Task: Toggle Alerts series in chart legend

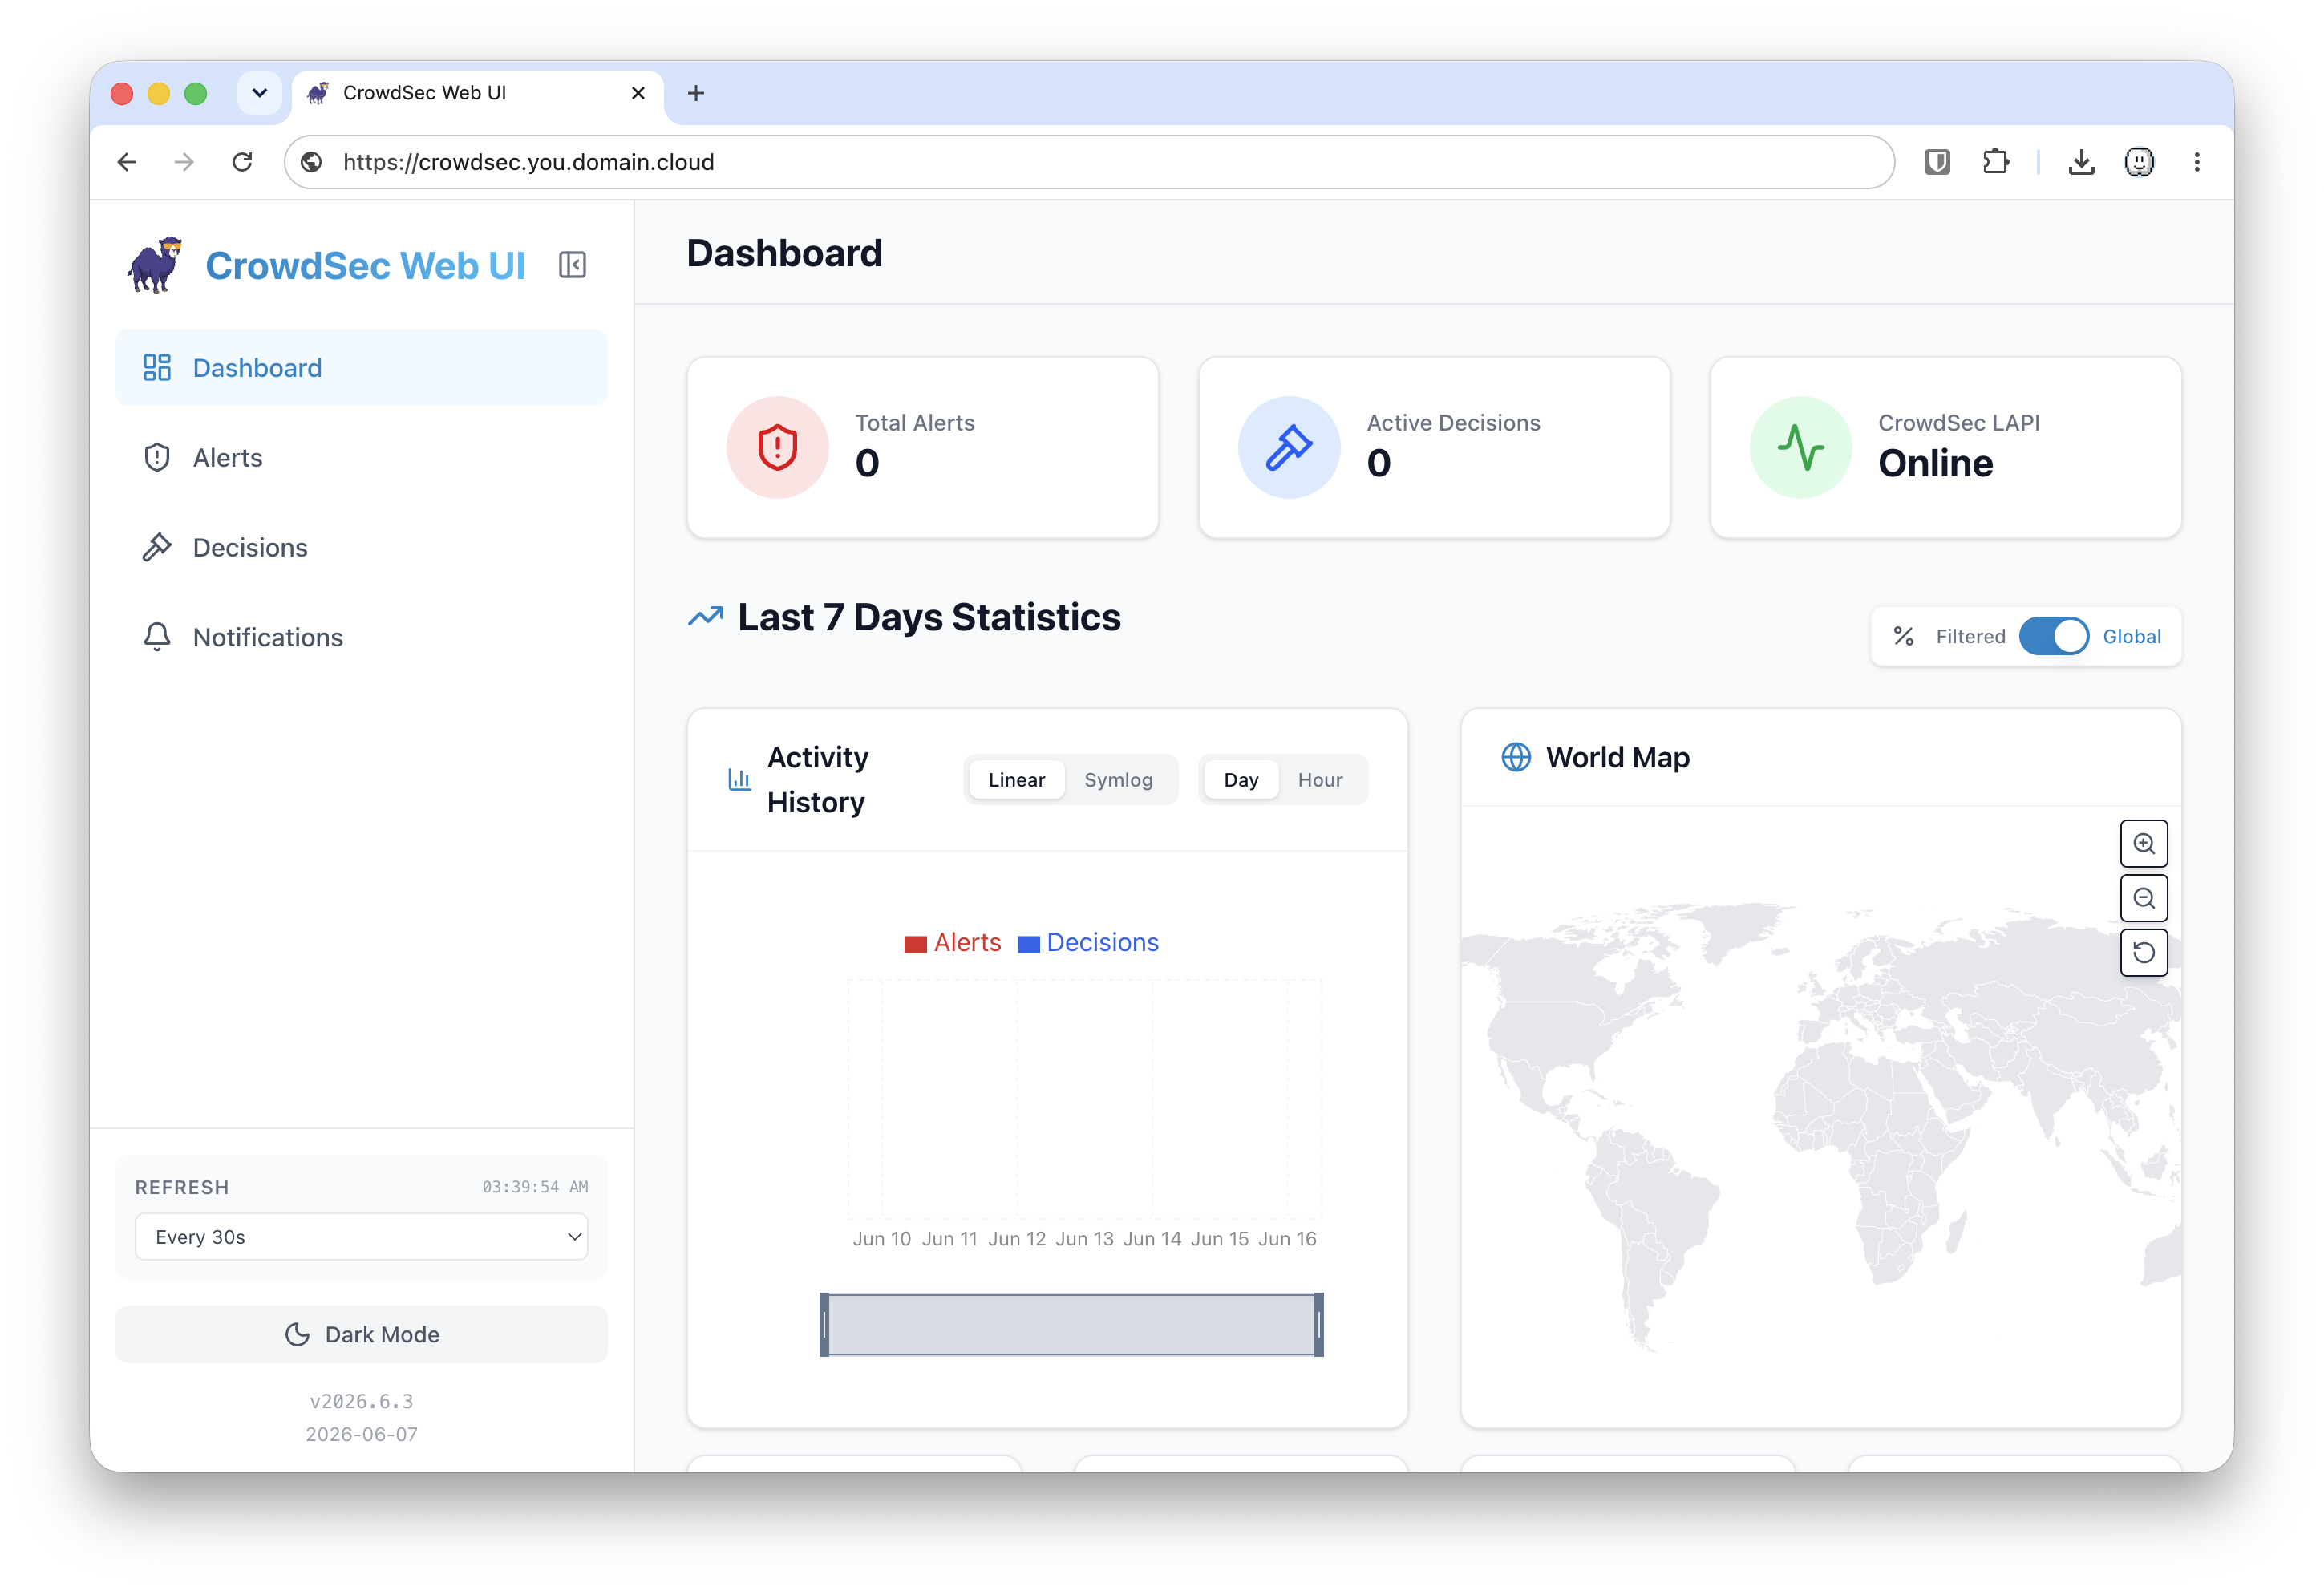Action: click(x=952, y=943)
